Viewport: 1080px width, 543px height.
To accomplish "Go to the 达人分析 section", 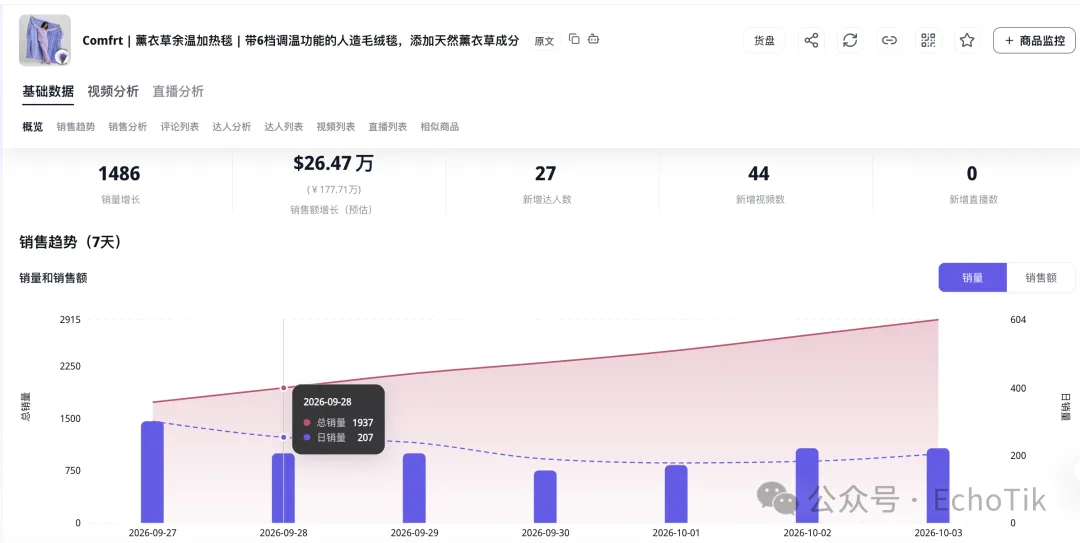I will point(231,127).
